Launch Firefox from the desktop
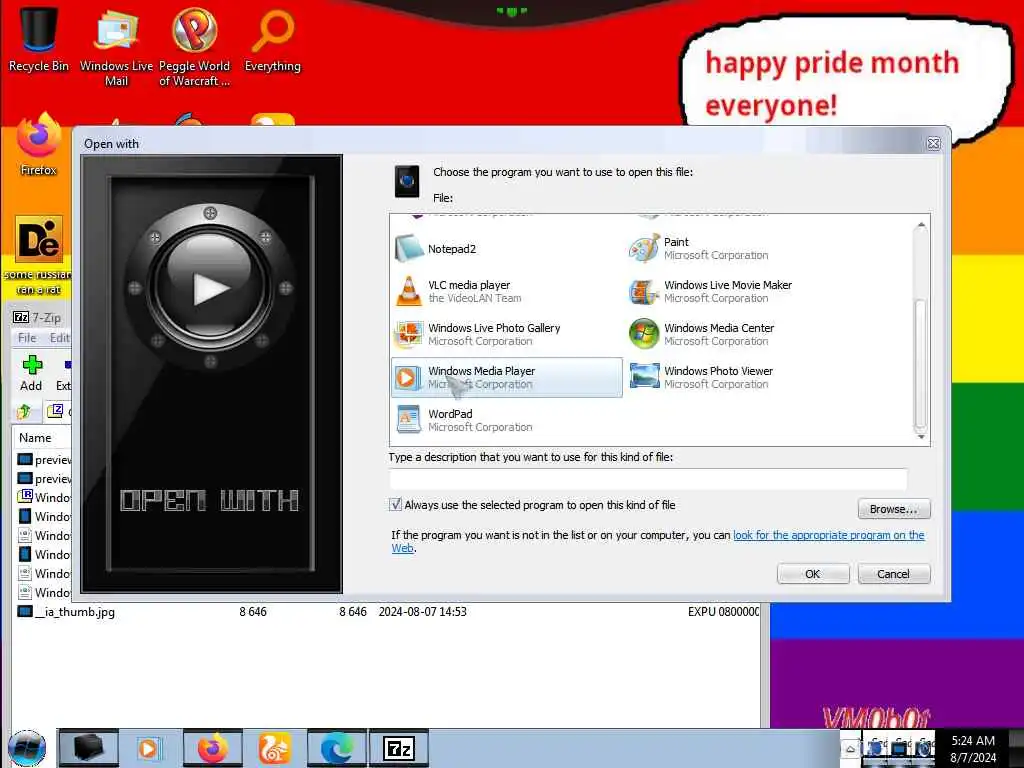This screenshot has width=1024, height=768. pyautogui.click(x=38, y=145)
